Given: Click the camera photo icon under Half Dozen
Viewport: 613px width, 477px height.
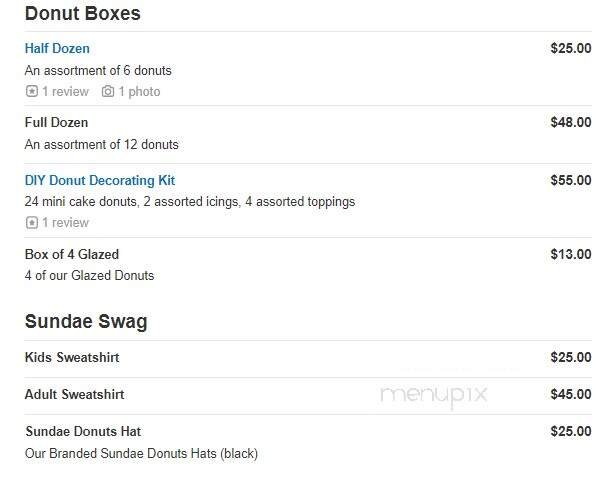Looking at the screenshot, I should 108,92.
